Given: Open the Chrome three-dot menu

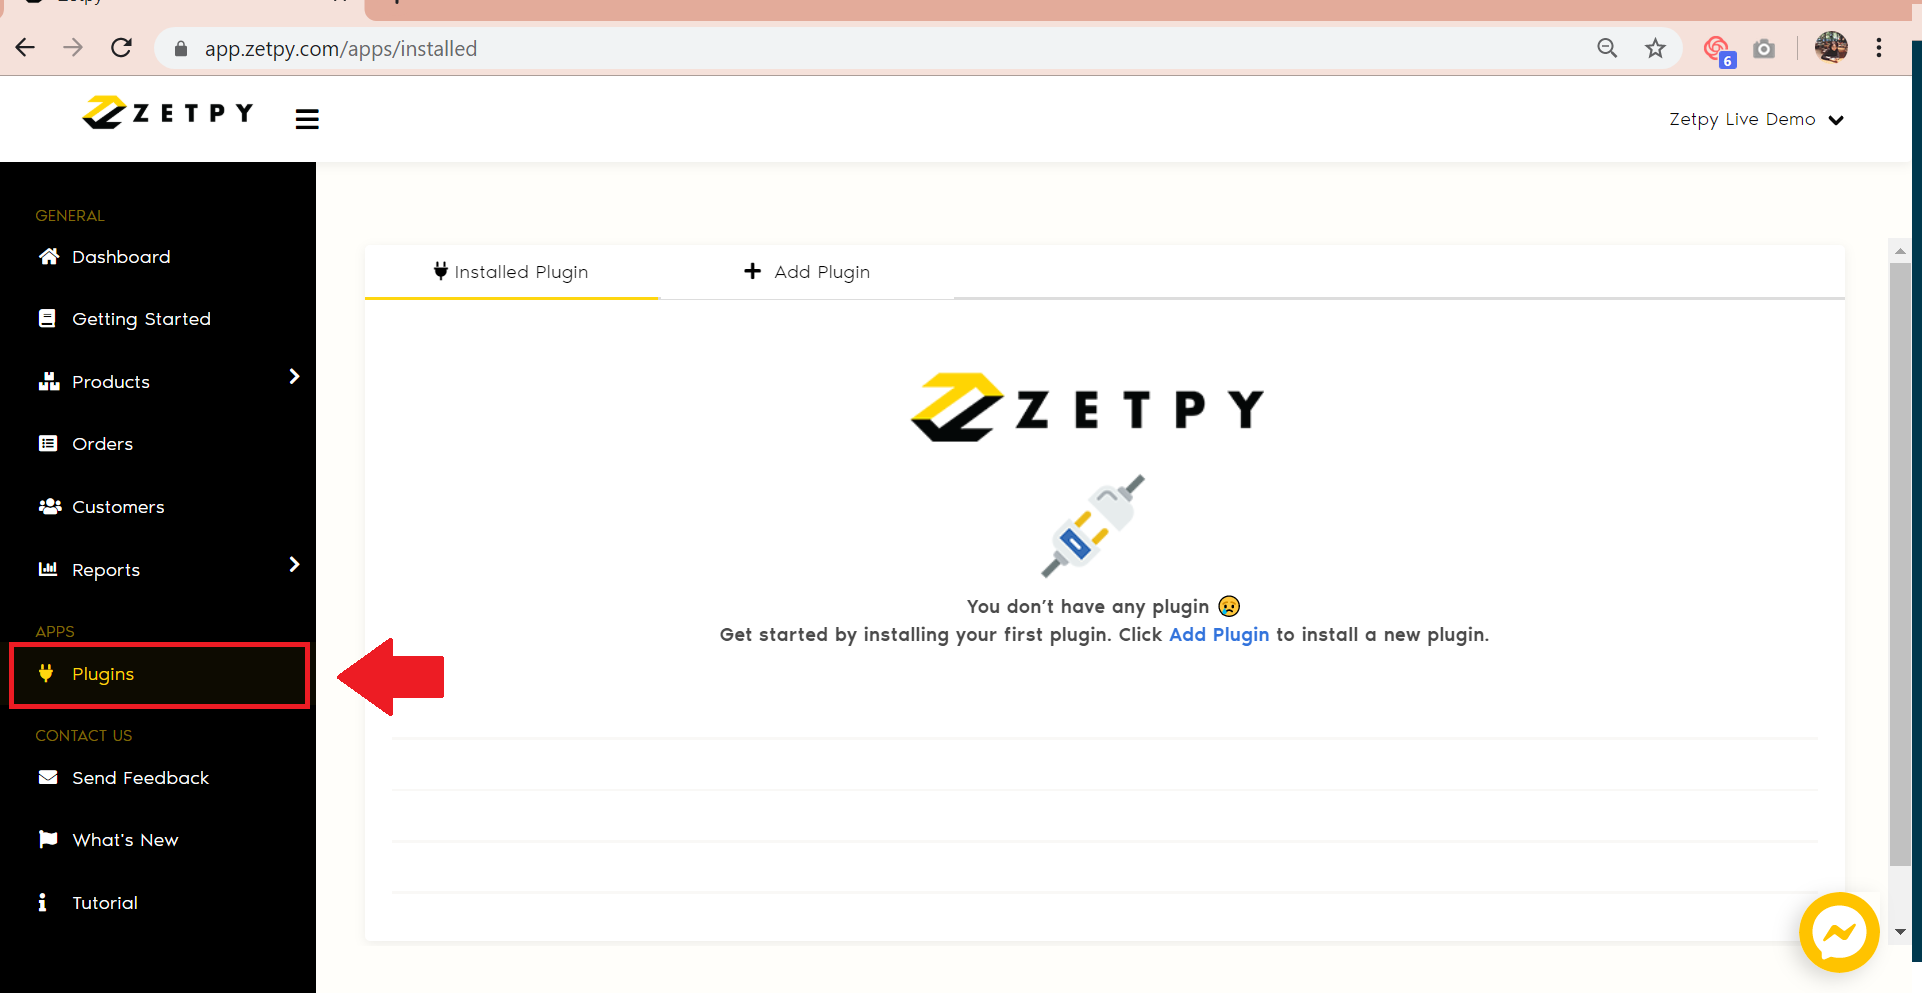Looking at the screenshot, I should coord(1879,48).
